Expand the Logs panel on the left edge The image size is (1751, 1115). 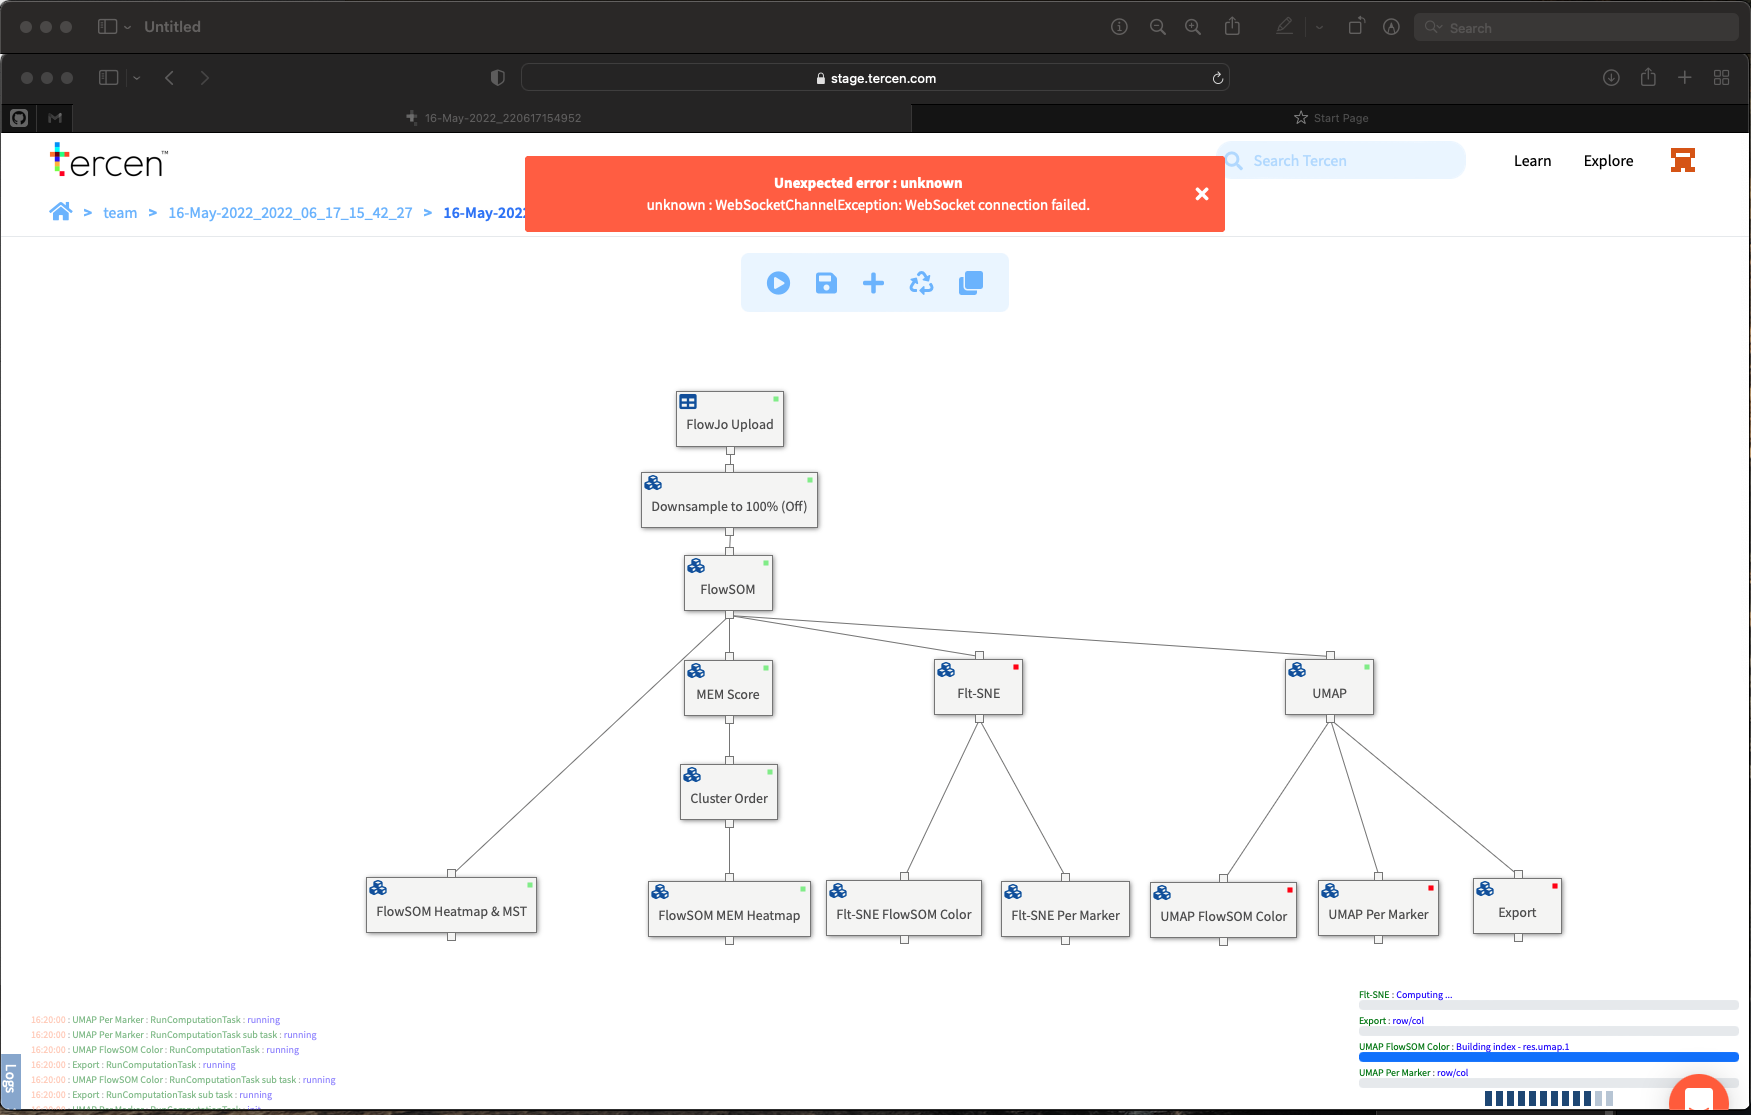click(x=12, y=1082)
